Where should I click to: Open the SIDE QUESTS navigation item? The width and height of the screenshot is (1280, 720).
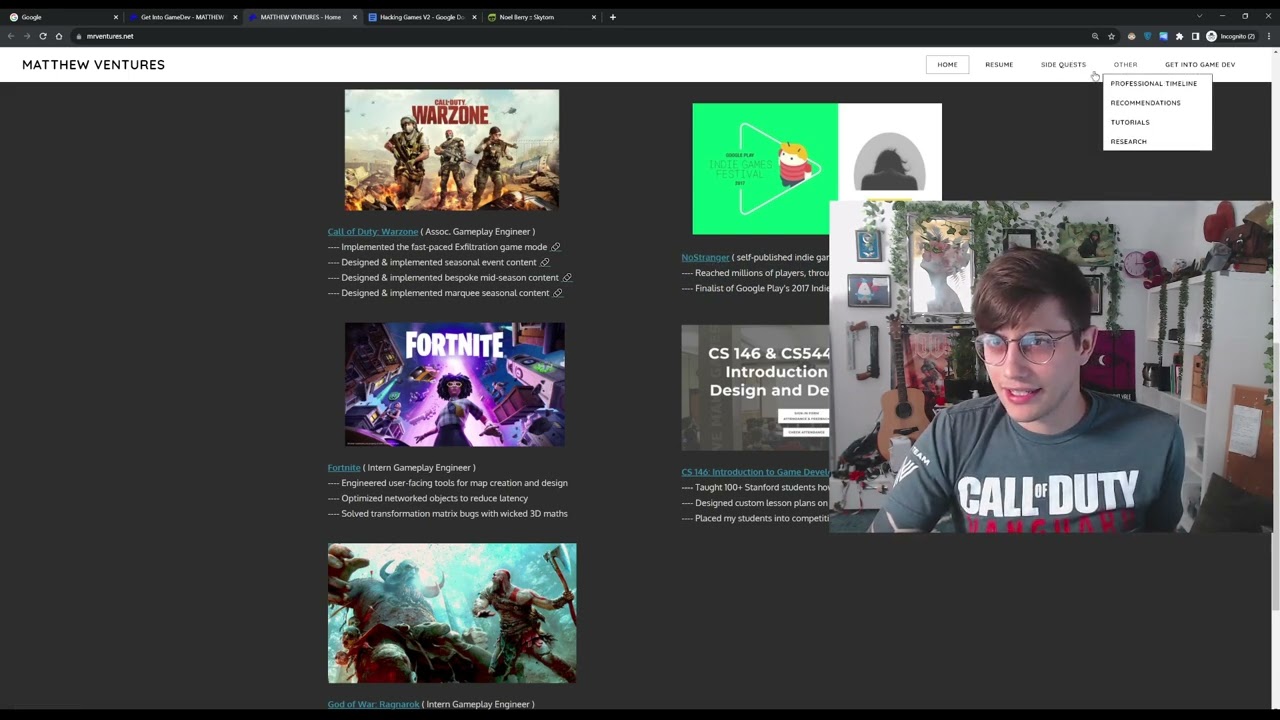(x=1063, y=64)
